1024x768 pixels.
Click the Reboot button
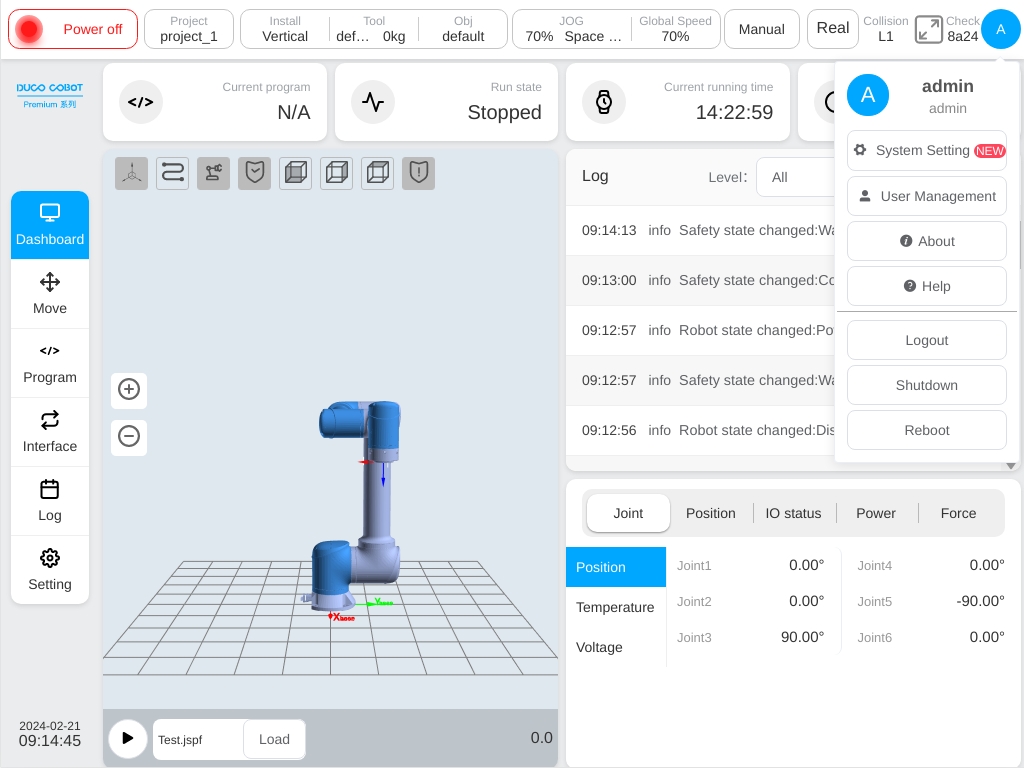point(927,430)
